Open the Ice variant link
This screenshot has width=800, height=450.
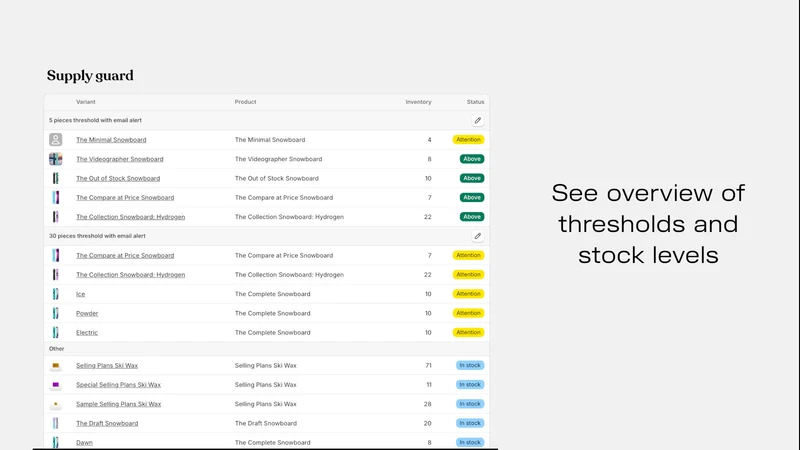pyautogui.click(x=81, y=294)
